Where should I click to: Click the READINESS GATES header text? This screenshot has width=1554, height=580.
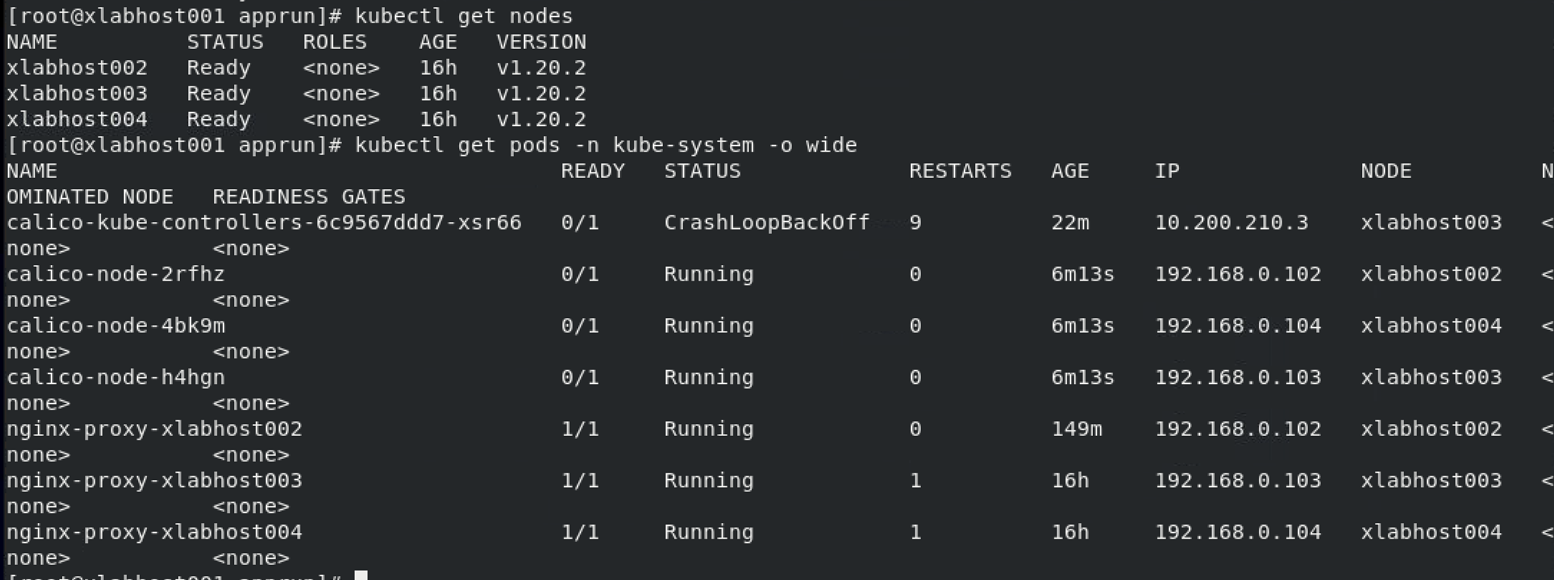[309, 197]
